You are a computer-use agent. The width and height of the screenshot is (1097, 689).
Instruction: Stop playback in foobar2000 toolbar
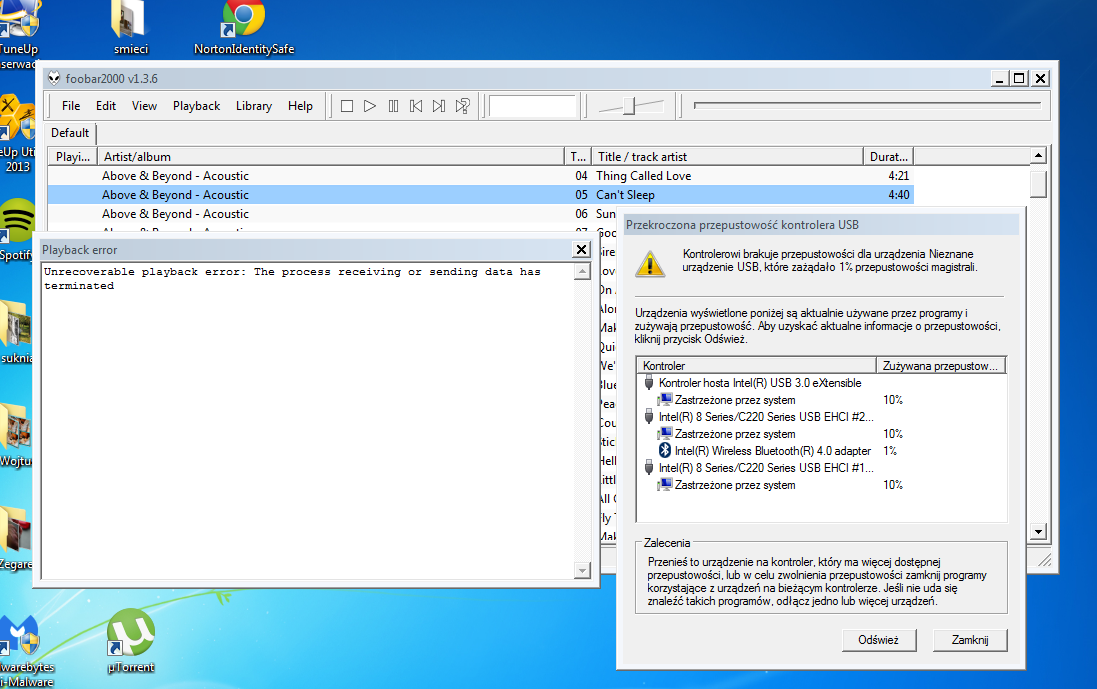tap(347, 106)
